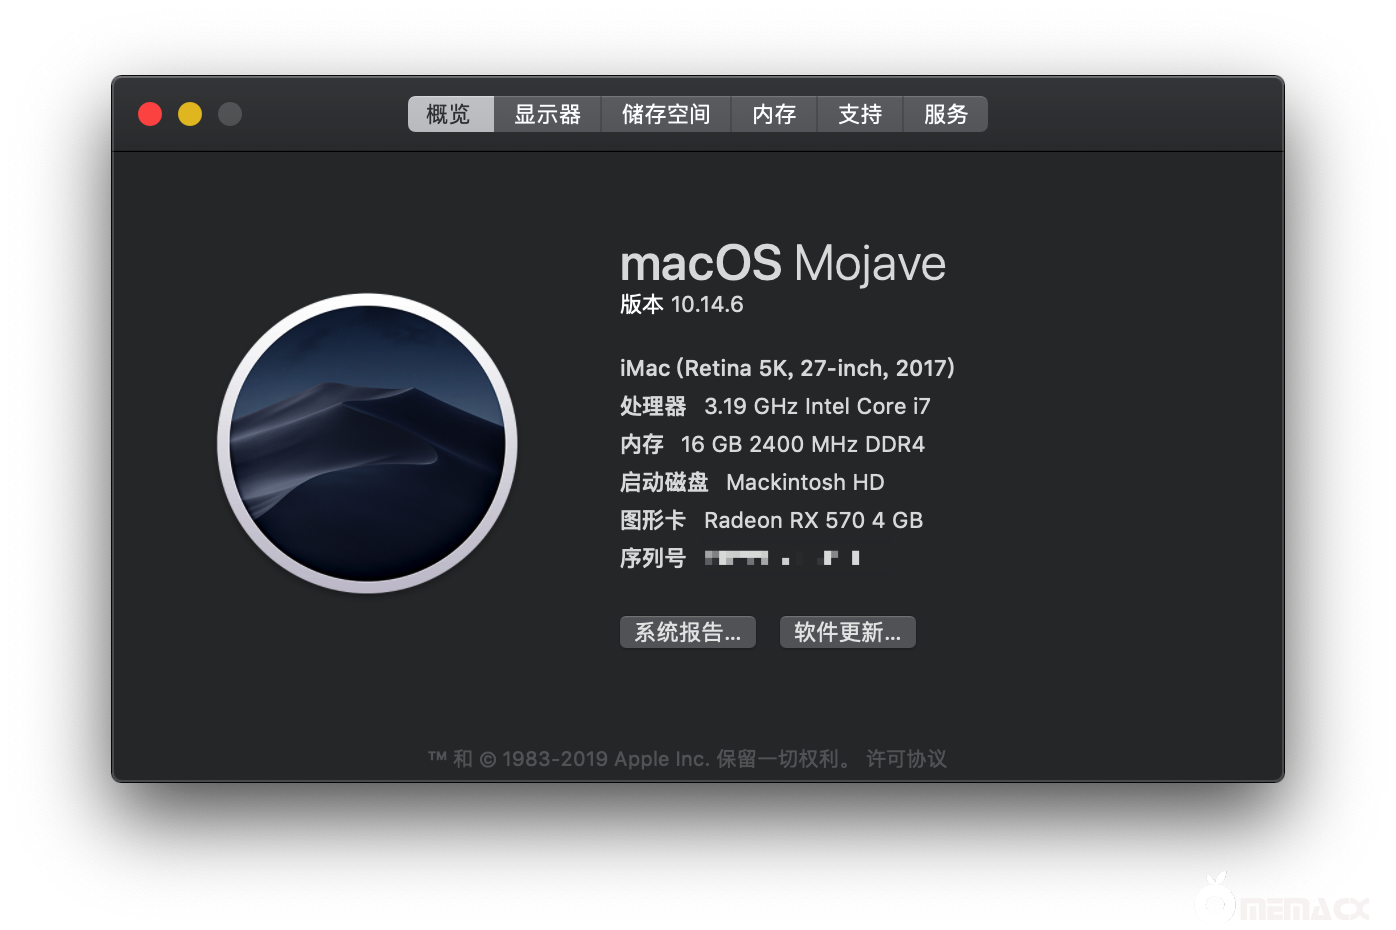This screenshot has width=1396, height=930.
Task: Open 系统报告 system report
Action: point(688,632)
